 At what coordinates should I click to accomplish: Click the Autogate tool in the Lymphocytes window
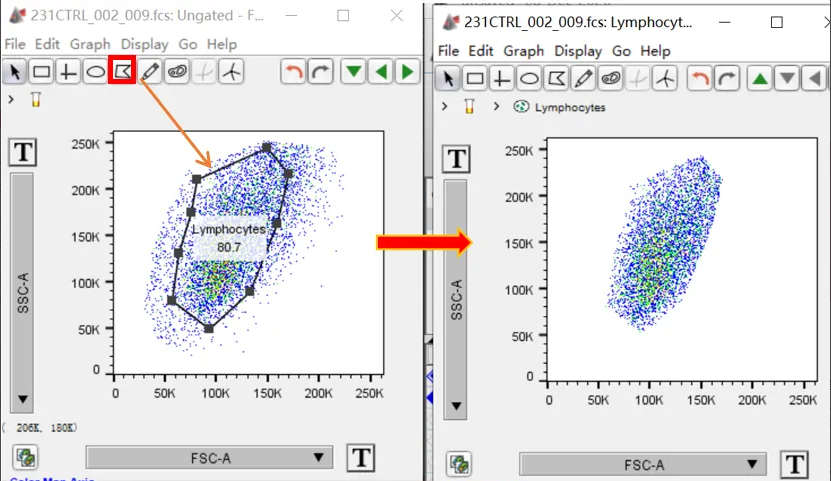[610, 78]
